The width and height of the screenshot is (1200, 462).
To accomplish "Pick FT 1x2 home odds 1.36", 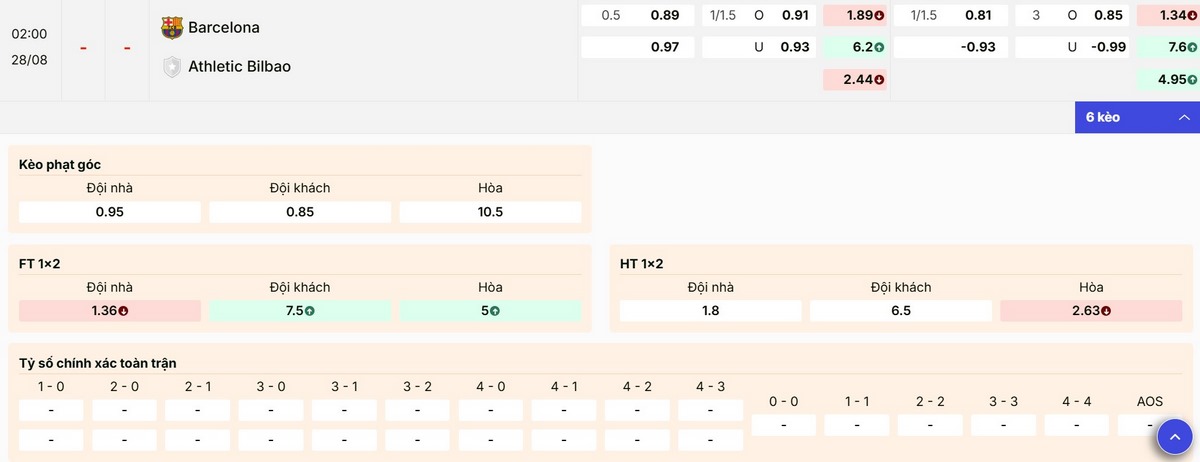I will [x=110, y=310].
